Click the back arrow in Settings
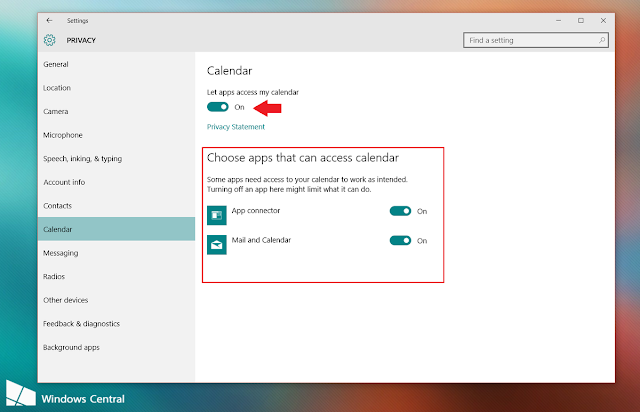 click(49, 20)
